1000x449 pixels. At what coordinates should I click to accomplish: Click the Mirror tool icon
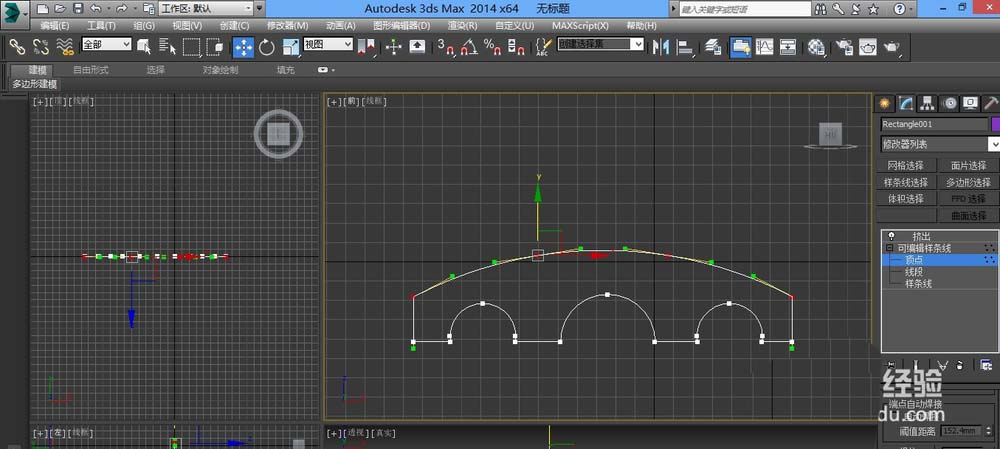coord(661,47)
